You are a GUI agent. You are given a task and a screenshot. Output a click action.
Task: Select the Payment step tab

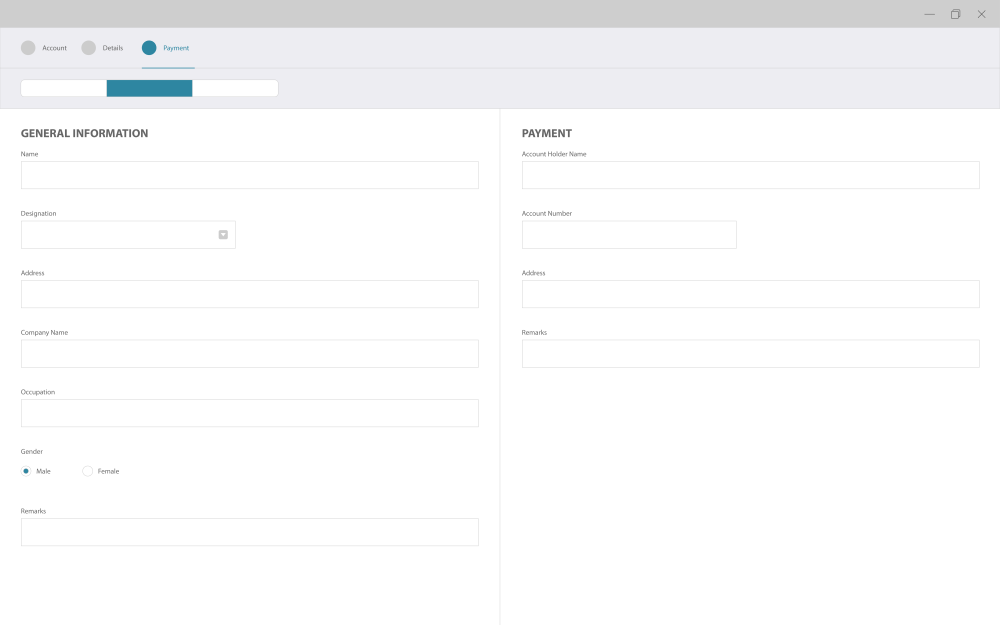click(x=166, y=48)
